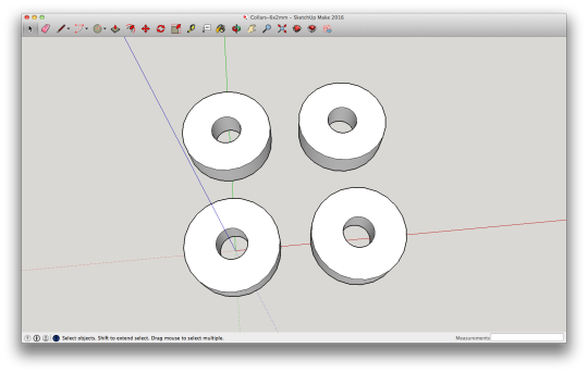Pick the Eraser tool
The image size is (588, 373).
(x=45, y=29)
